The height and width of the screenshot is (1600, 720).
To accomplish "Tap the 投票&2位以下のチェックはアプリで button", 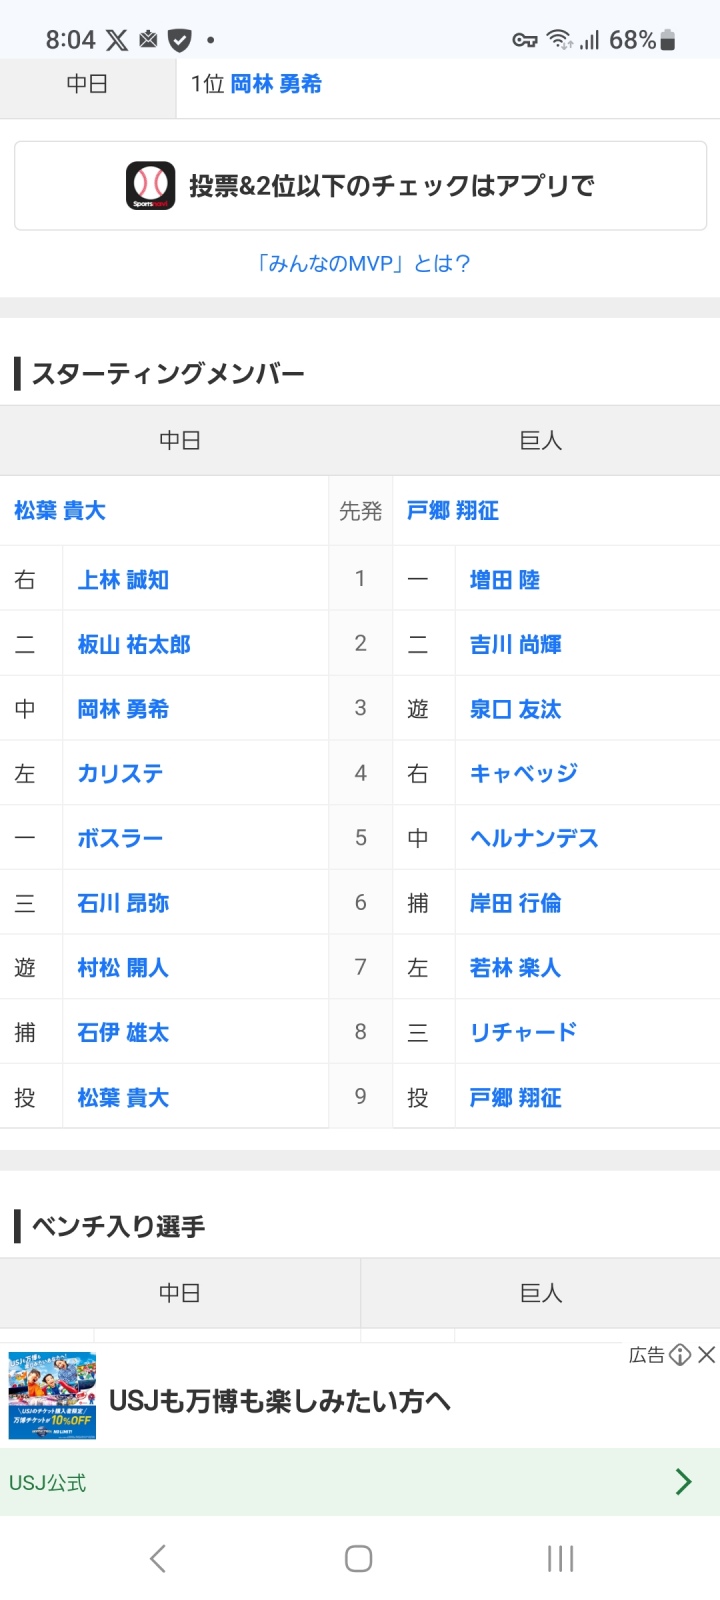I will (x=360, y=186).
